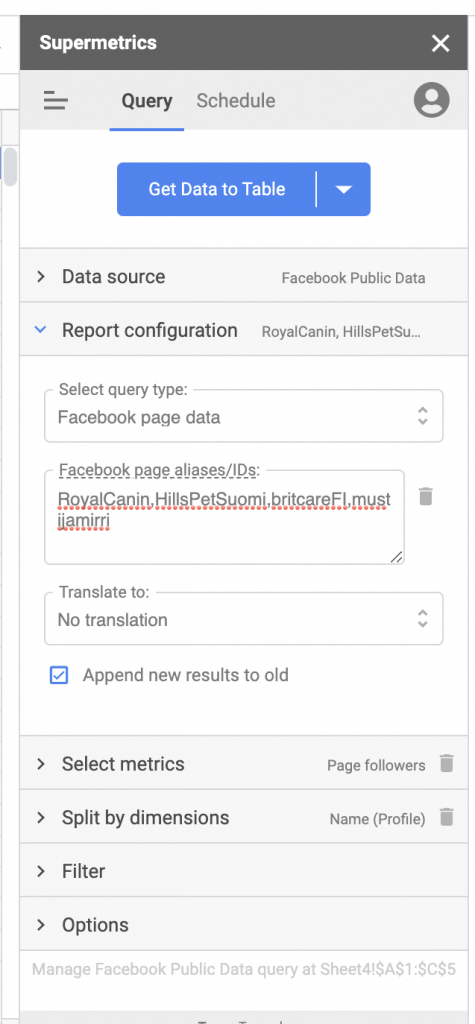
Task: Expand the Options section
Action: 244,924
